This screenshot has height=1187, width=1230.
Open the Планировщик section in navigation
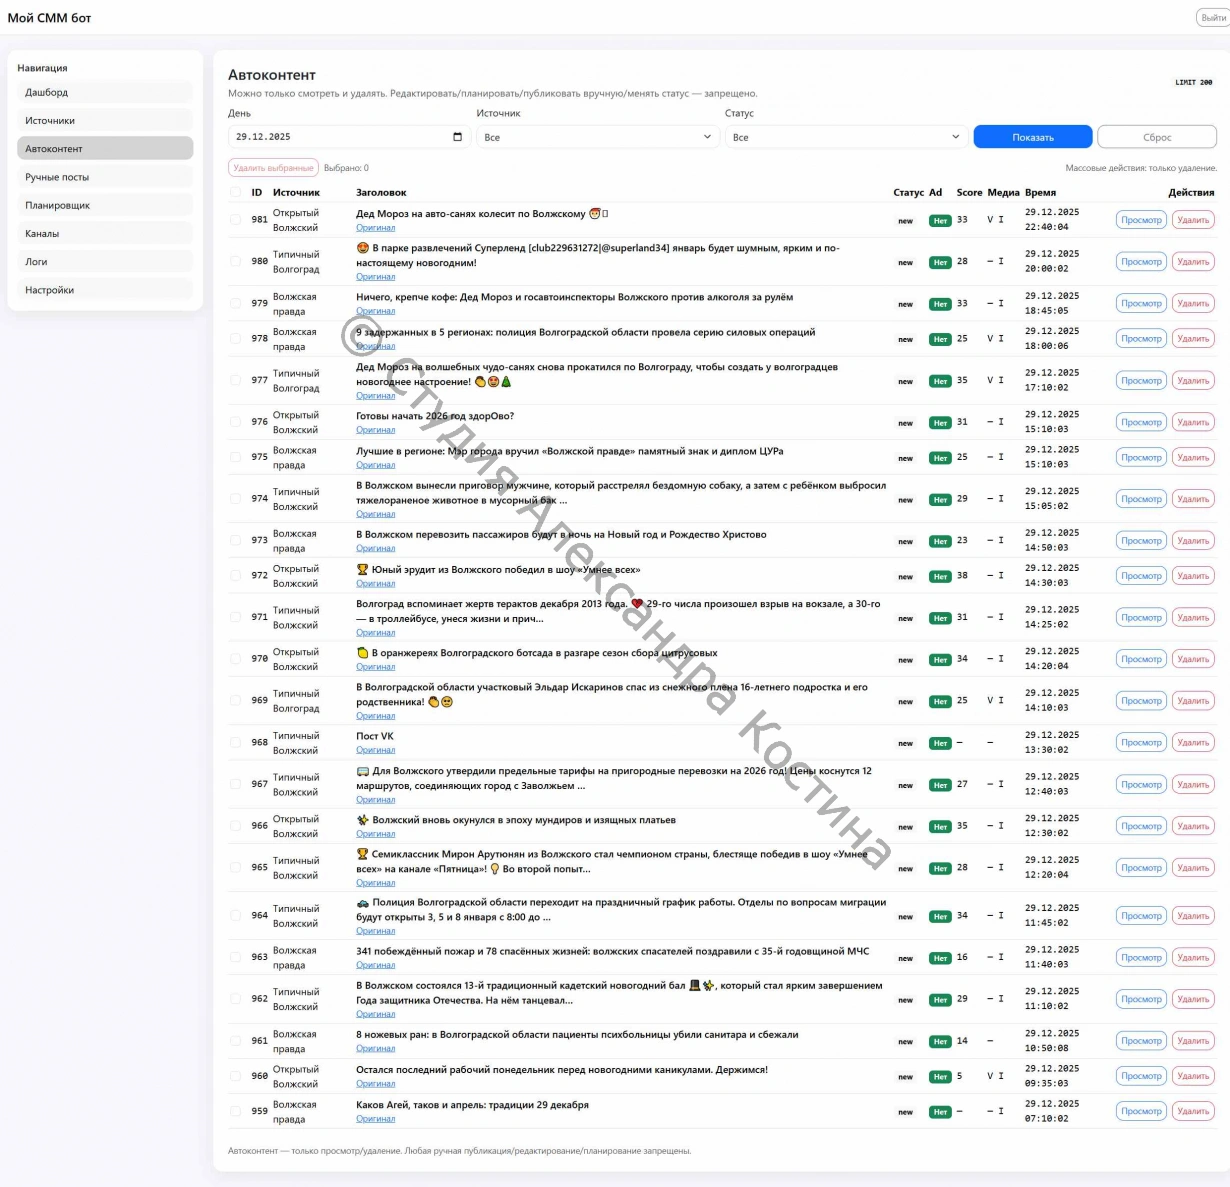[105, 205]
